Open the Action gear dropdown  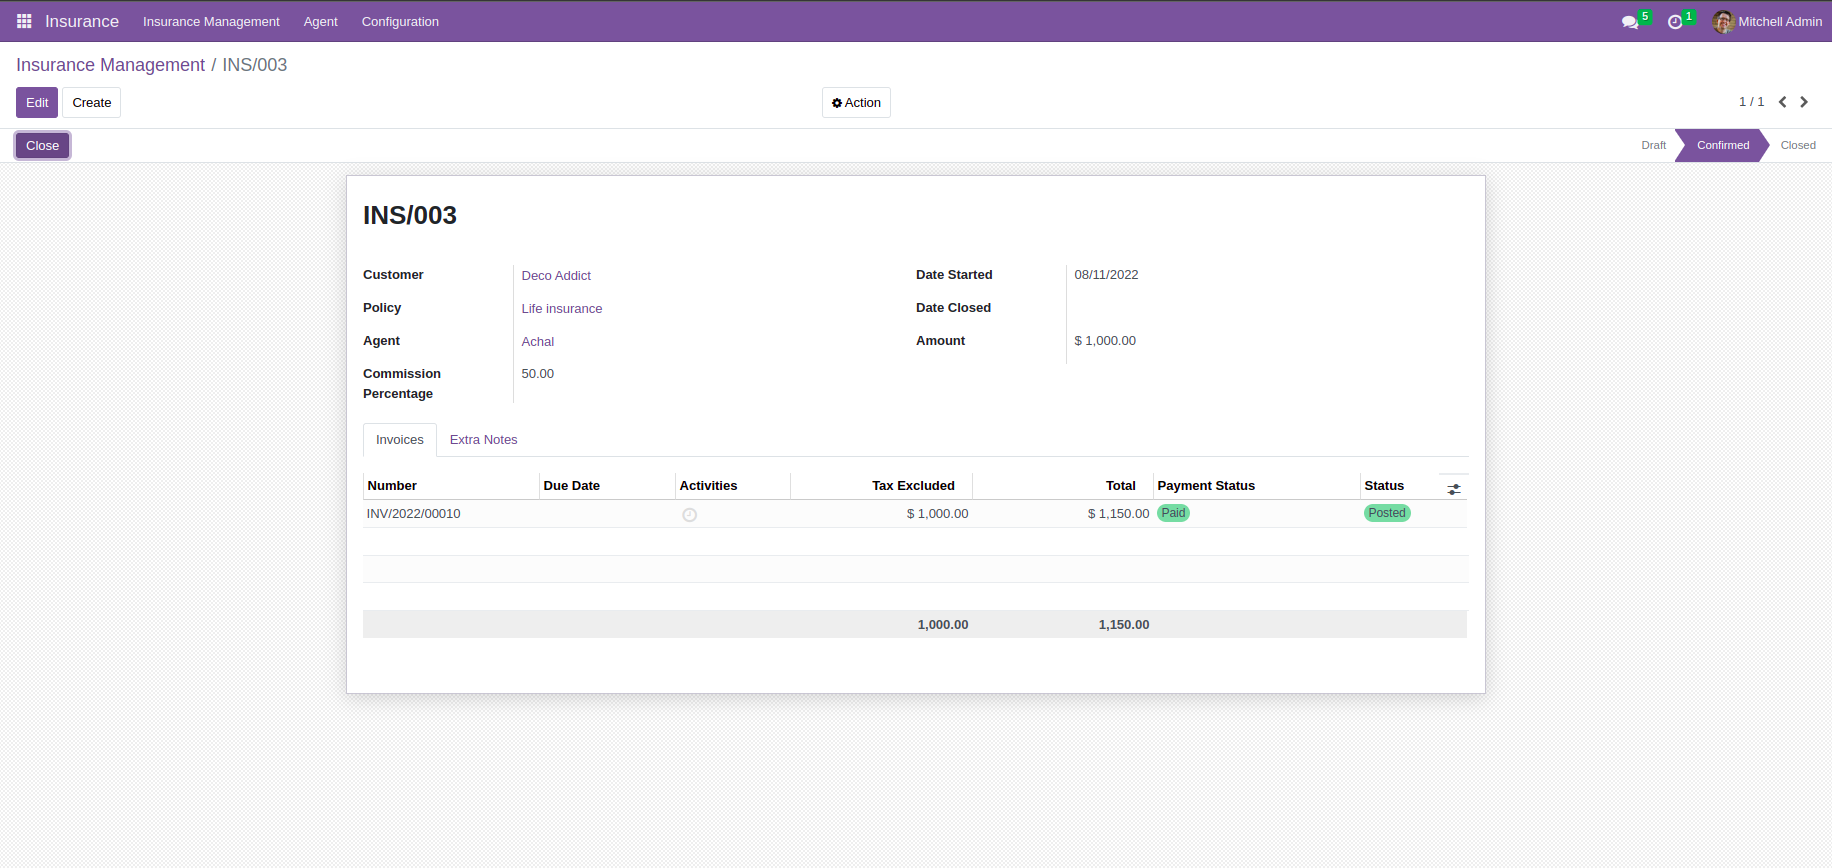856,103
